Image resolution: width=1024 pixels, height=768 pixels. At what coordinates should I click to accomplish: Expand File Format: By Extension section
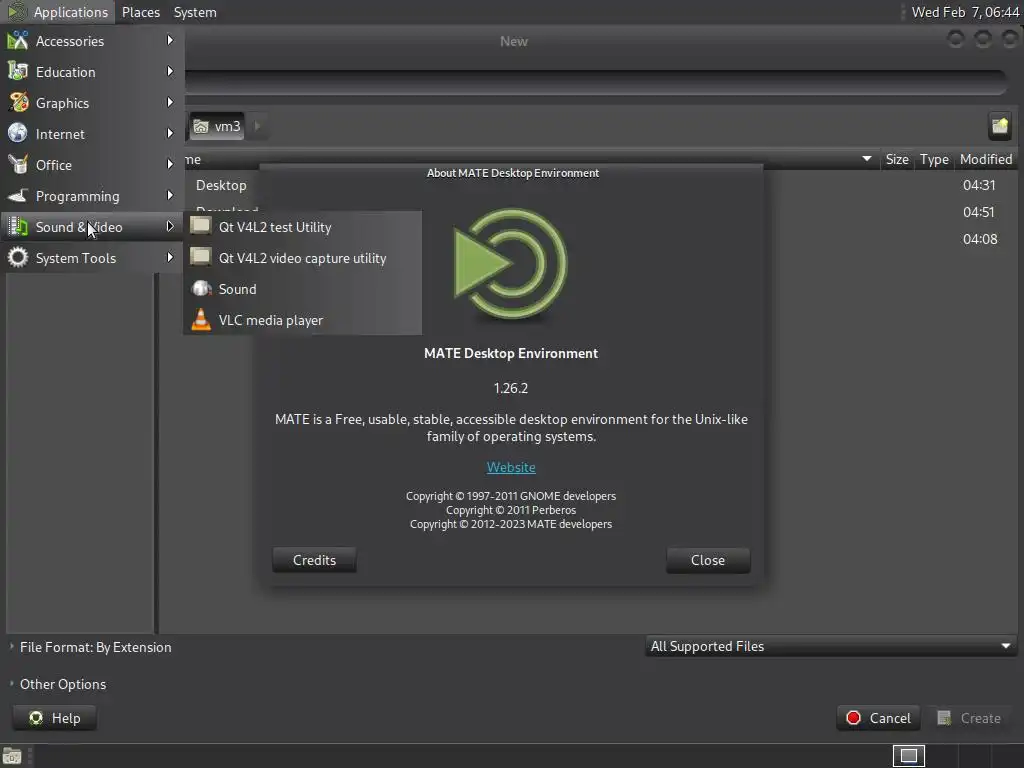pyautogui.click(x=91, y=647)
